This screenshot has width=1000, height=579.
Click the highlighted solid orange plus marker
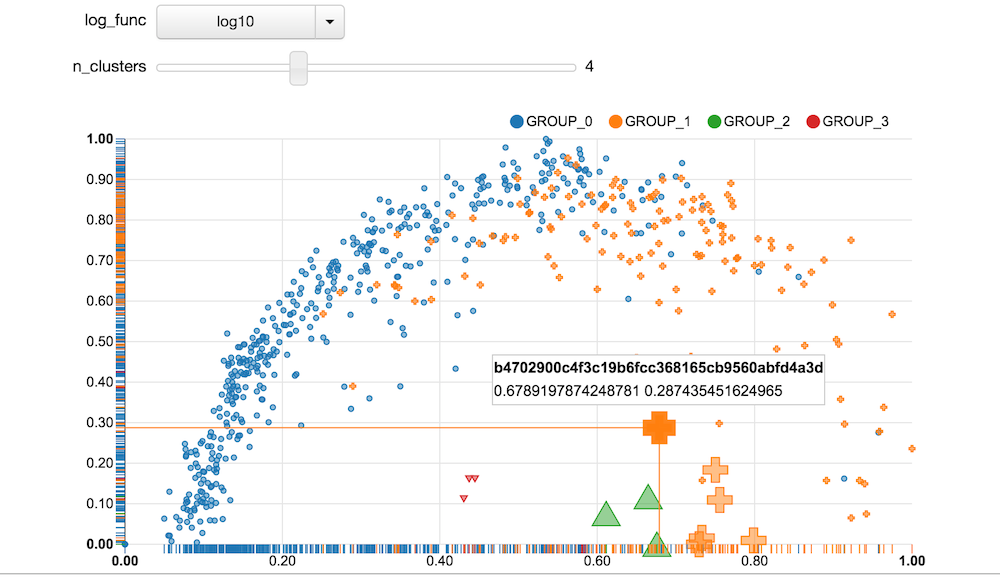pos(659,427)
